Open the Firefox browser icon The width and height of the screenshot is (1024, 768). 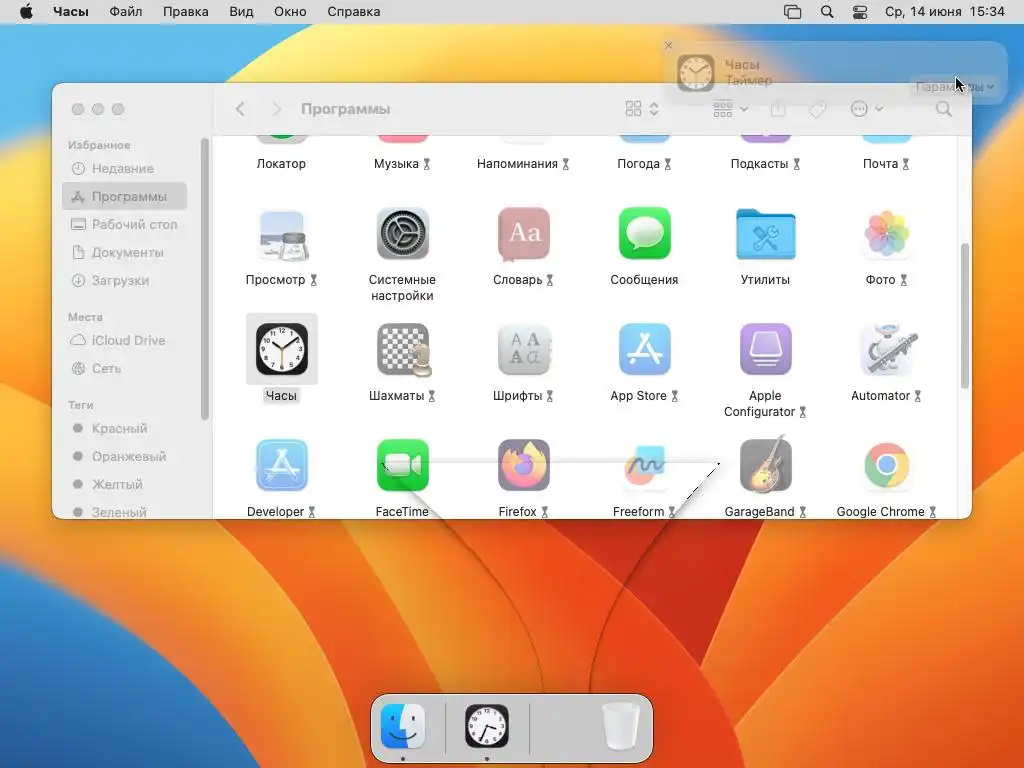point(524,465)
